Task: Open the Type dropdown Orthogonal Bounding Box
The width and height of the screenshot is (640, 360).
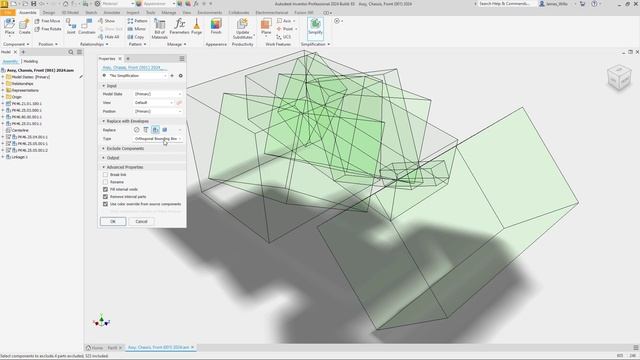Action: 158,139
